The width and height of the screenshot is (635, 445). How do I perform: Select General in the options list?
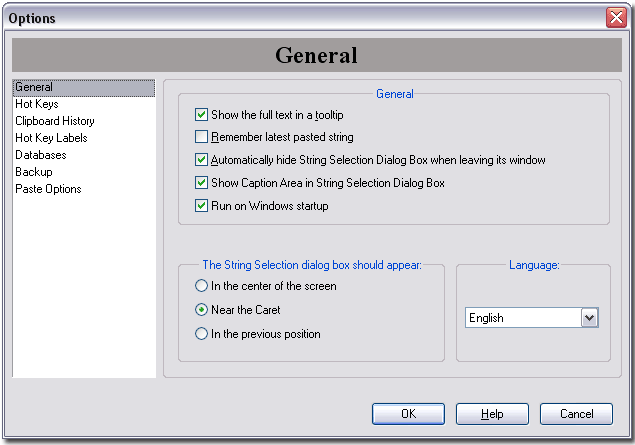[x=84, y=87]
